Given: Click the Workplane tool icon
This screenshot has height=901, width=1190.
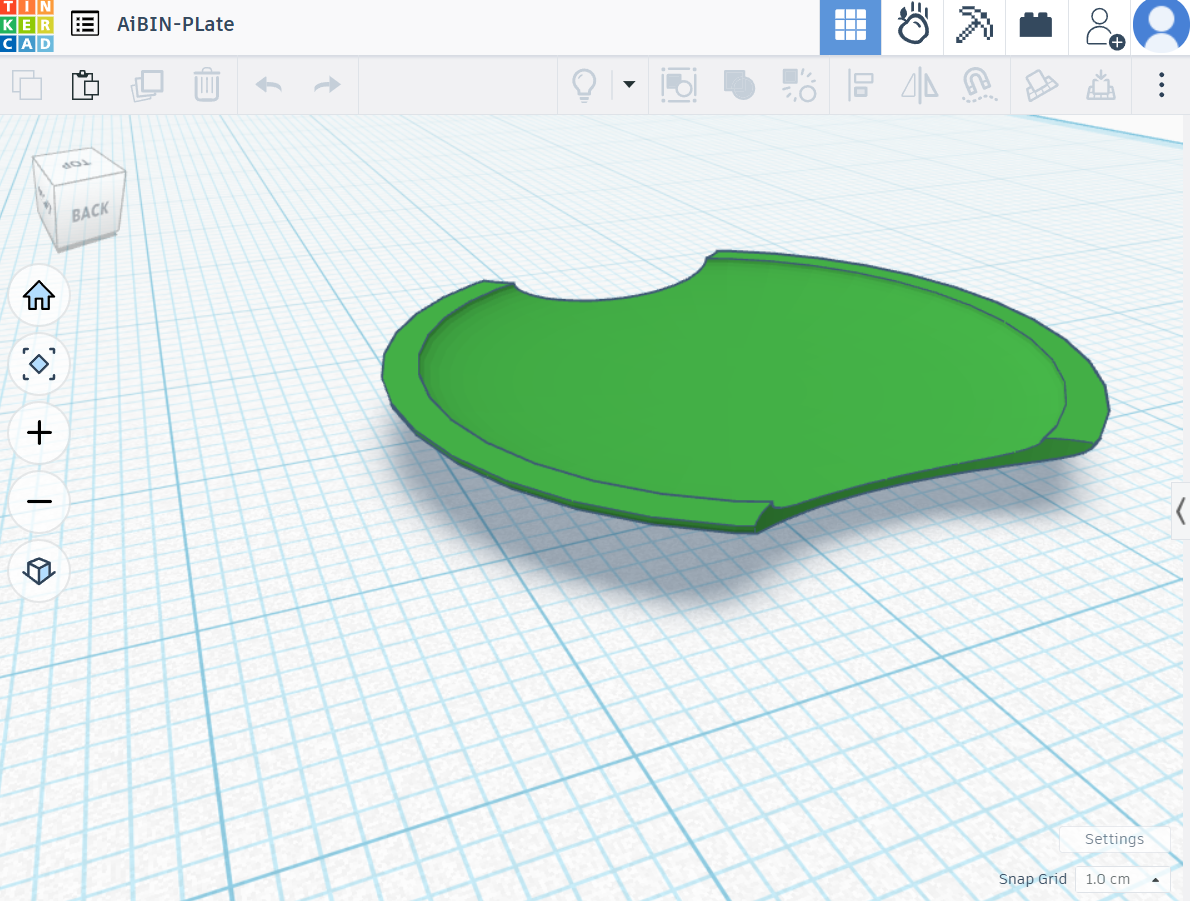Looking at the screenshot, I should [x=1100, y=85].
